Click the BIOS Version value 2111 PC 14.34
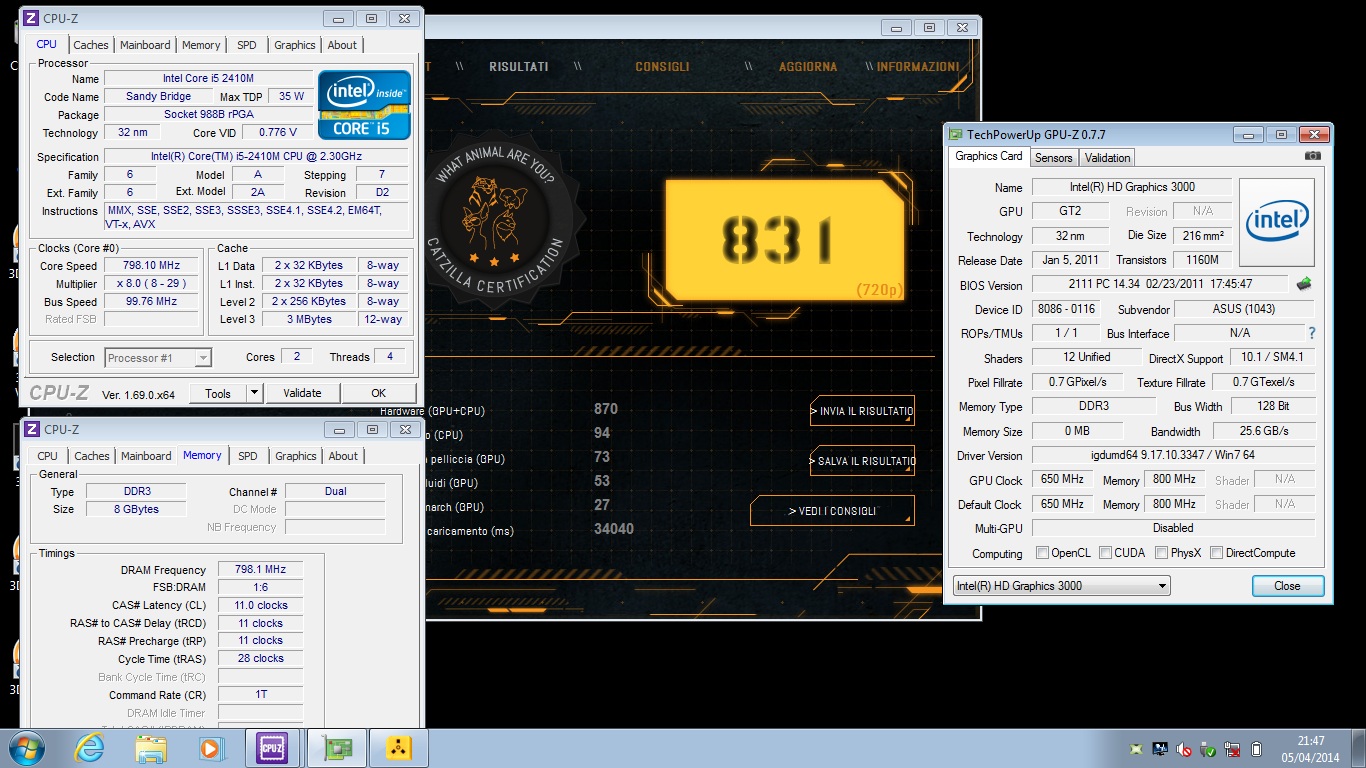 (x=1160, y=284)
